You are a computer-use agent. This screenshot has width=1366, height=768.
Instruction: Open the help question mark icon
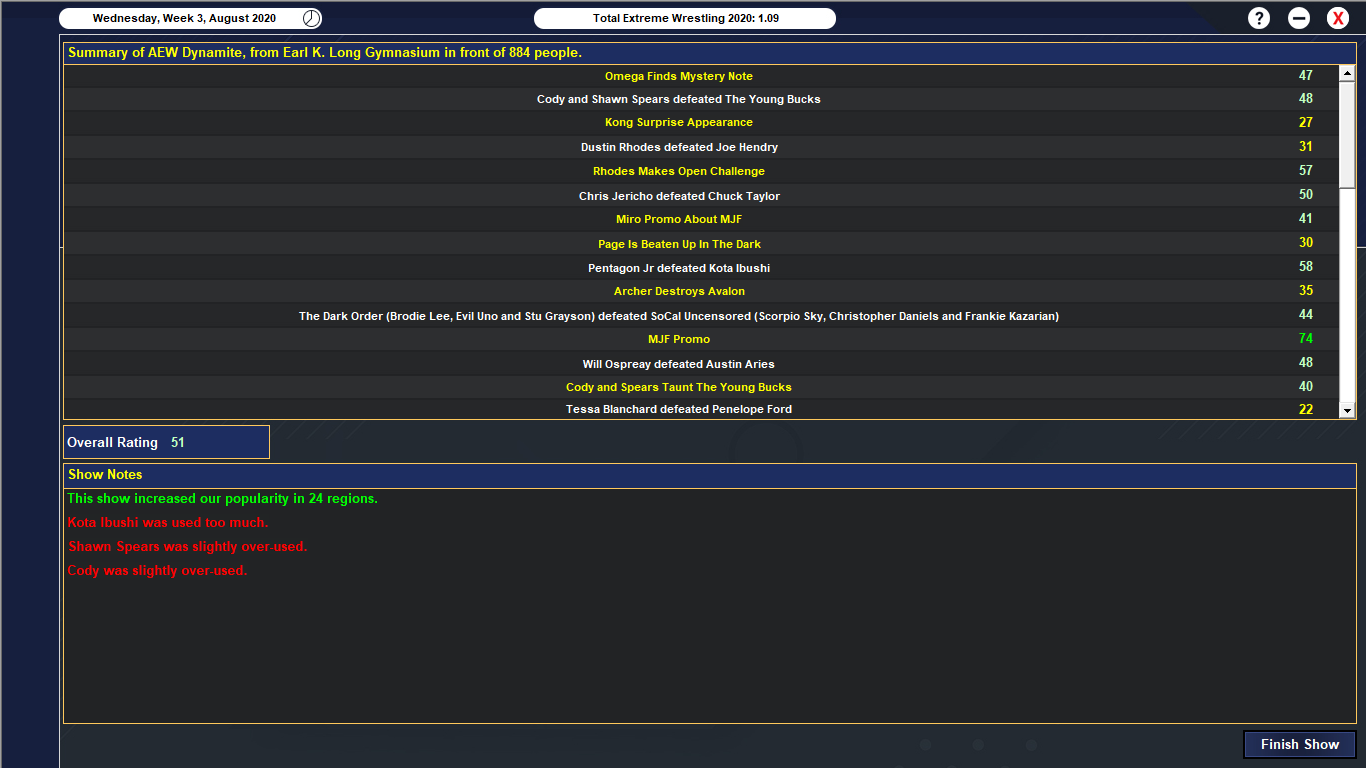(1259, 18)
